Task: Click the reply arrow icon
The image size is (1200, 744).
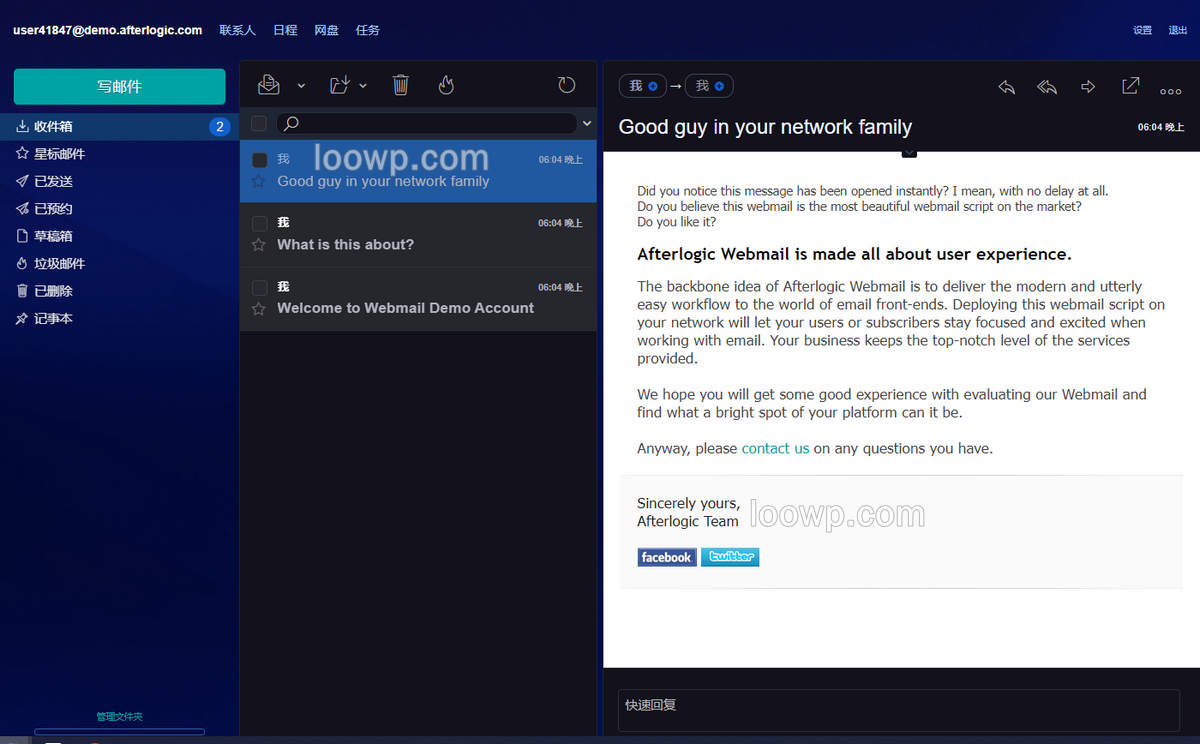Action: coord(1007,87)
